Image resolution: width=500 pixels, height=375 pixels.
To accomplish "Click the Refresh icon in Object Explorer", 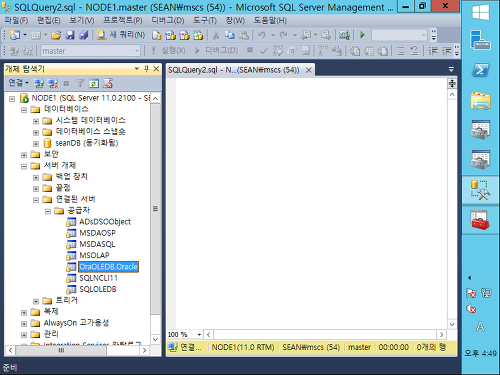I will 94,83.
